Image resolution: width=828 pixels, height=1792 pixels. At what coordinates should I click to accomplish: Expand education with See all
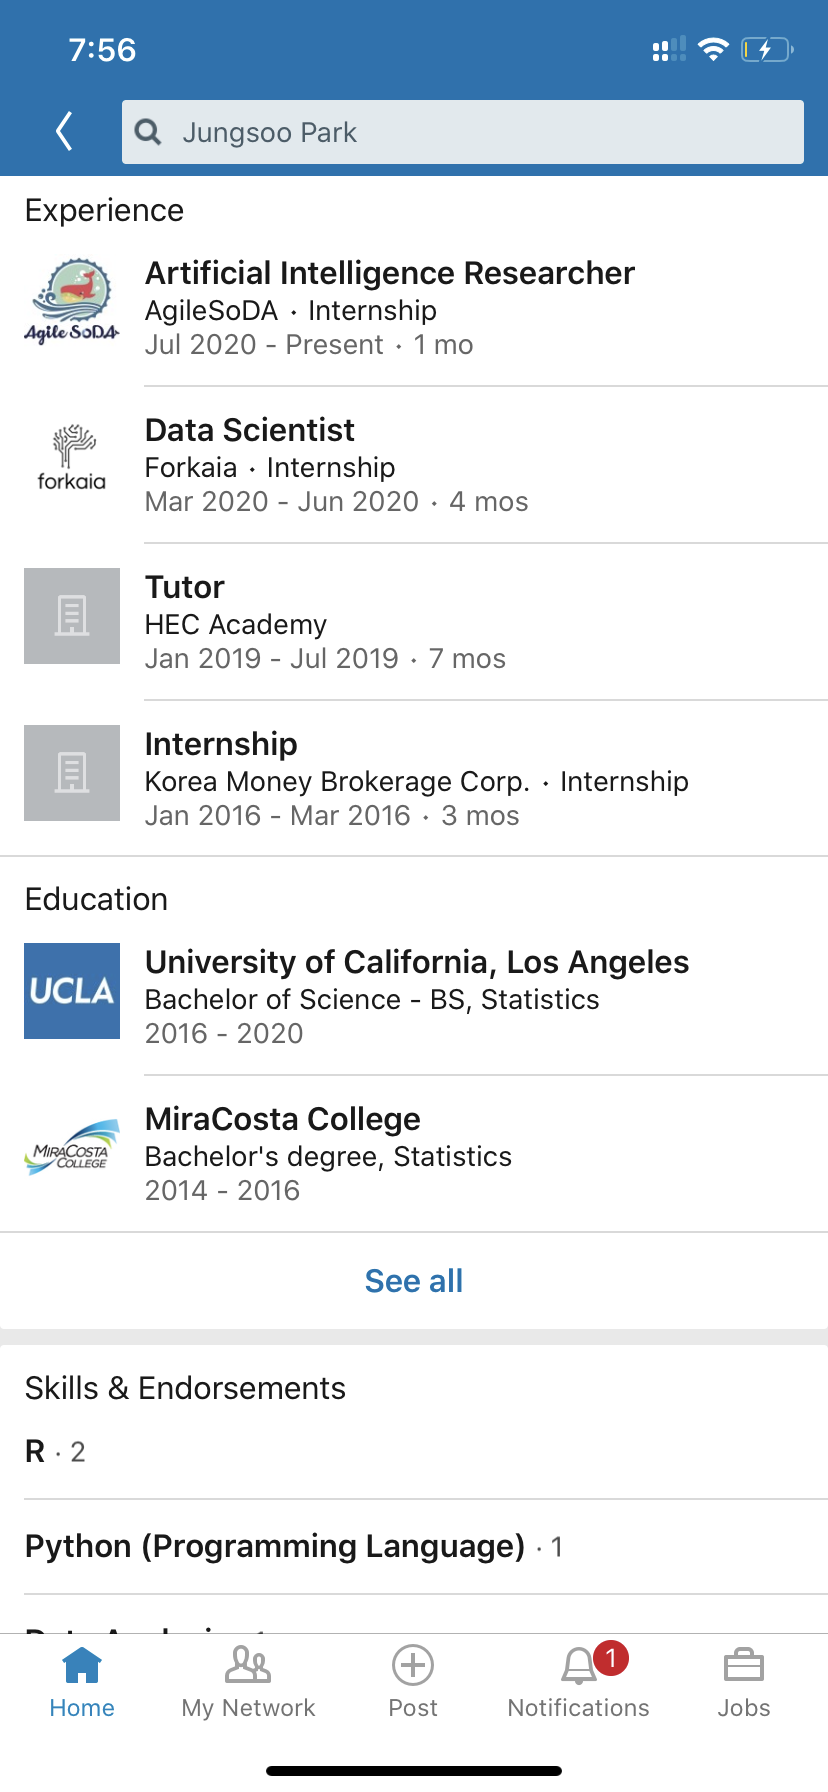413,1281
